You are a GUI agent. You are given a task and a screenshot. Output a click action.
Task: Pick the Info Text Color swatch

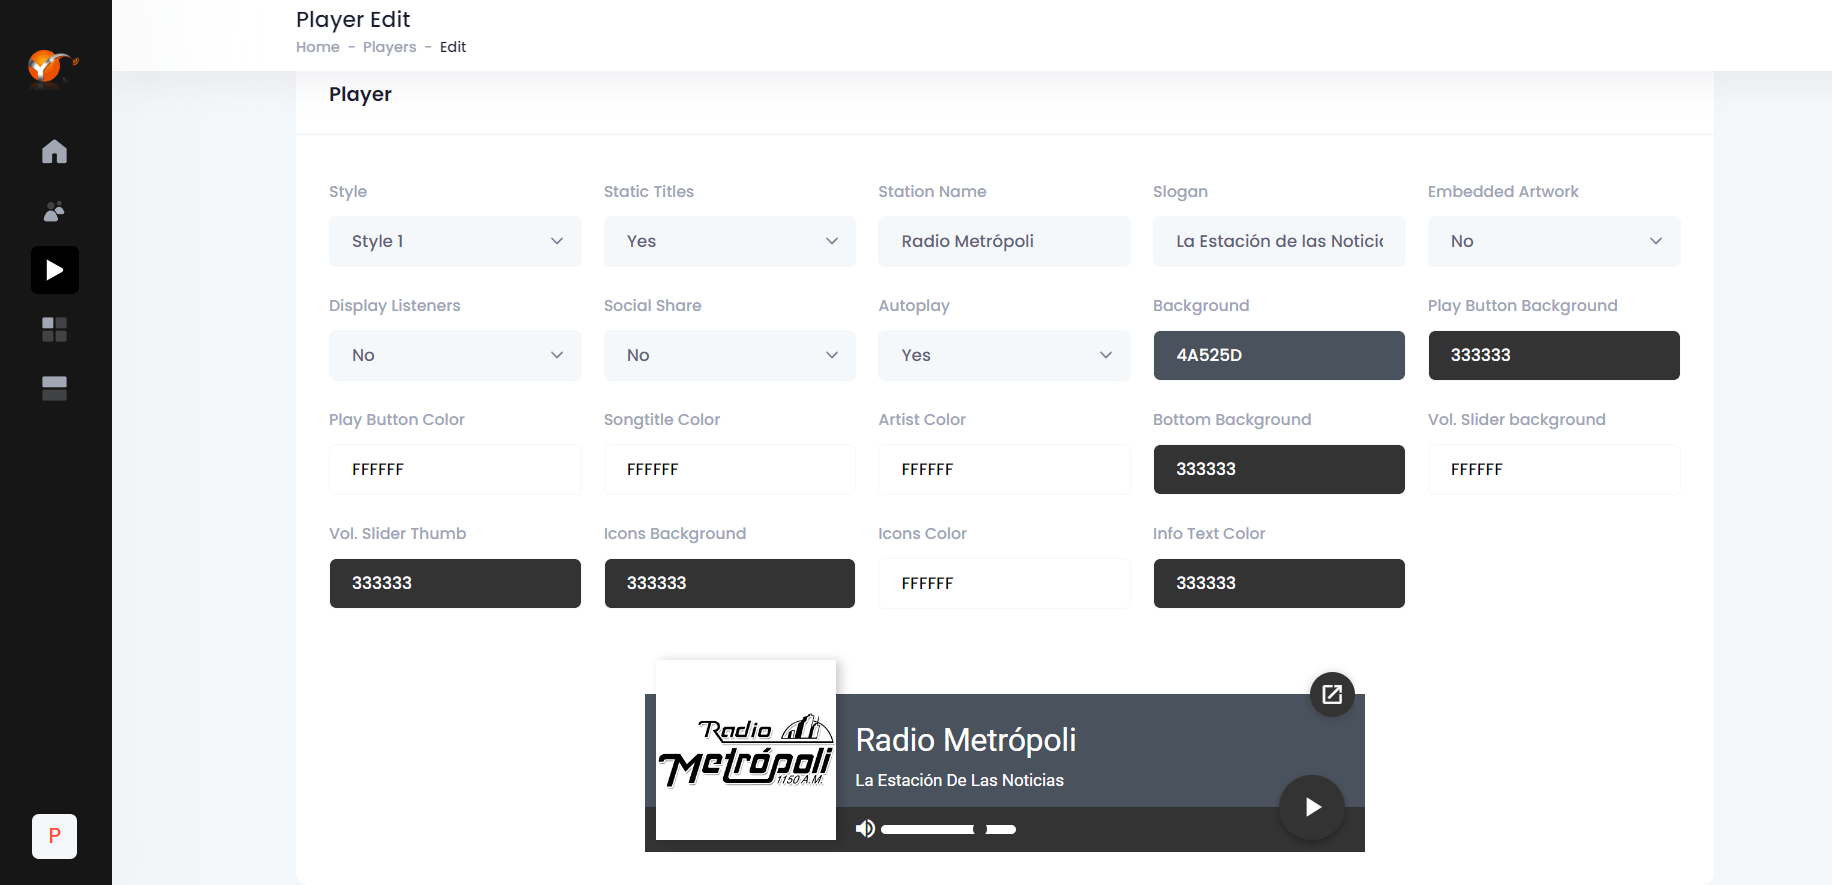click(1279, 583)
